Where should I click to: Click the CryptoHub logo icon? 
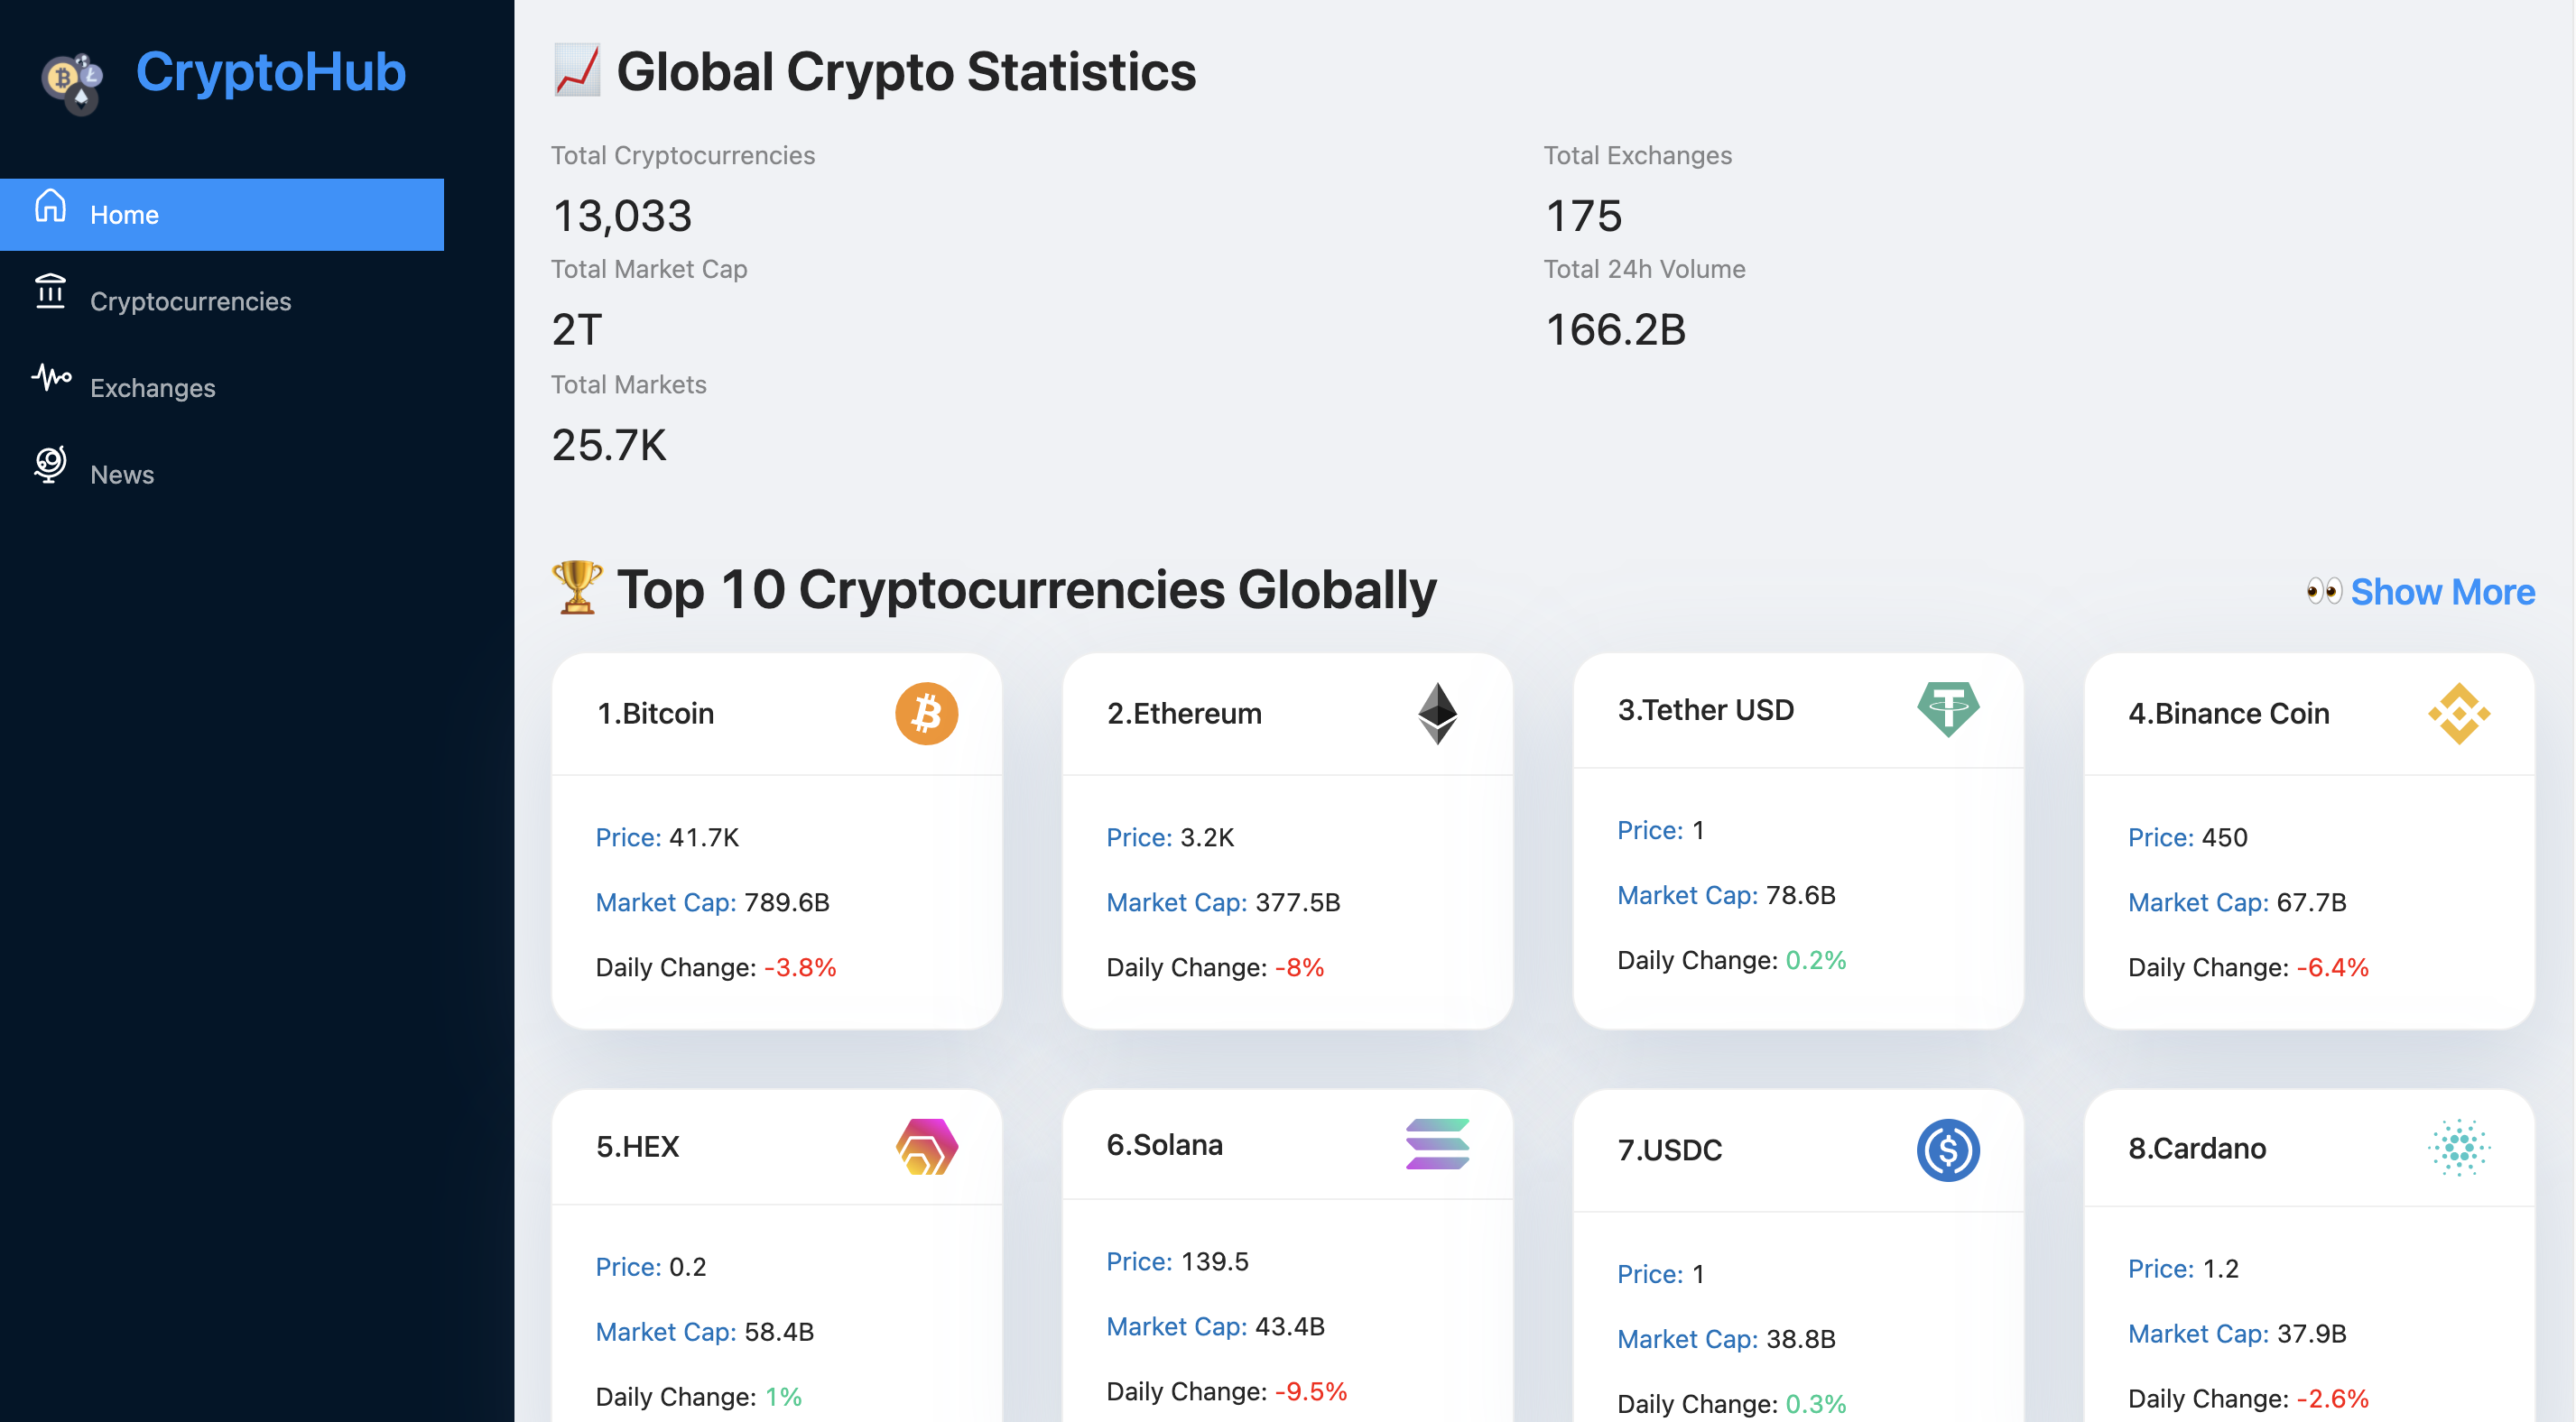click(72, 80)
